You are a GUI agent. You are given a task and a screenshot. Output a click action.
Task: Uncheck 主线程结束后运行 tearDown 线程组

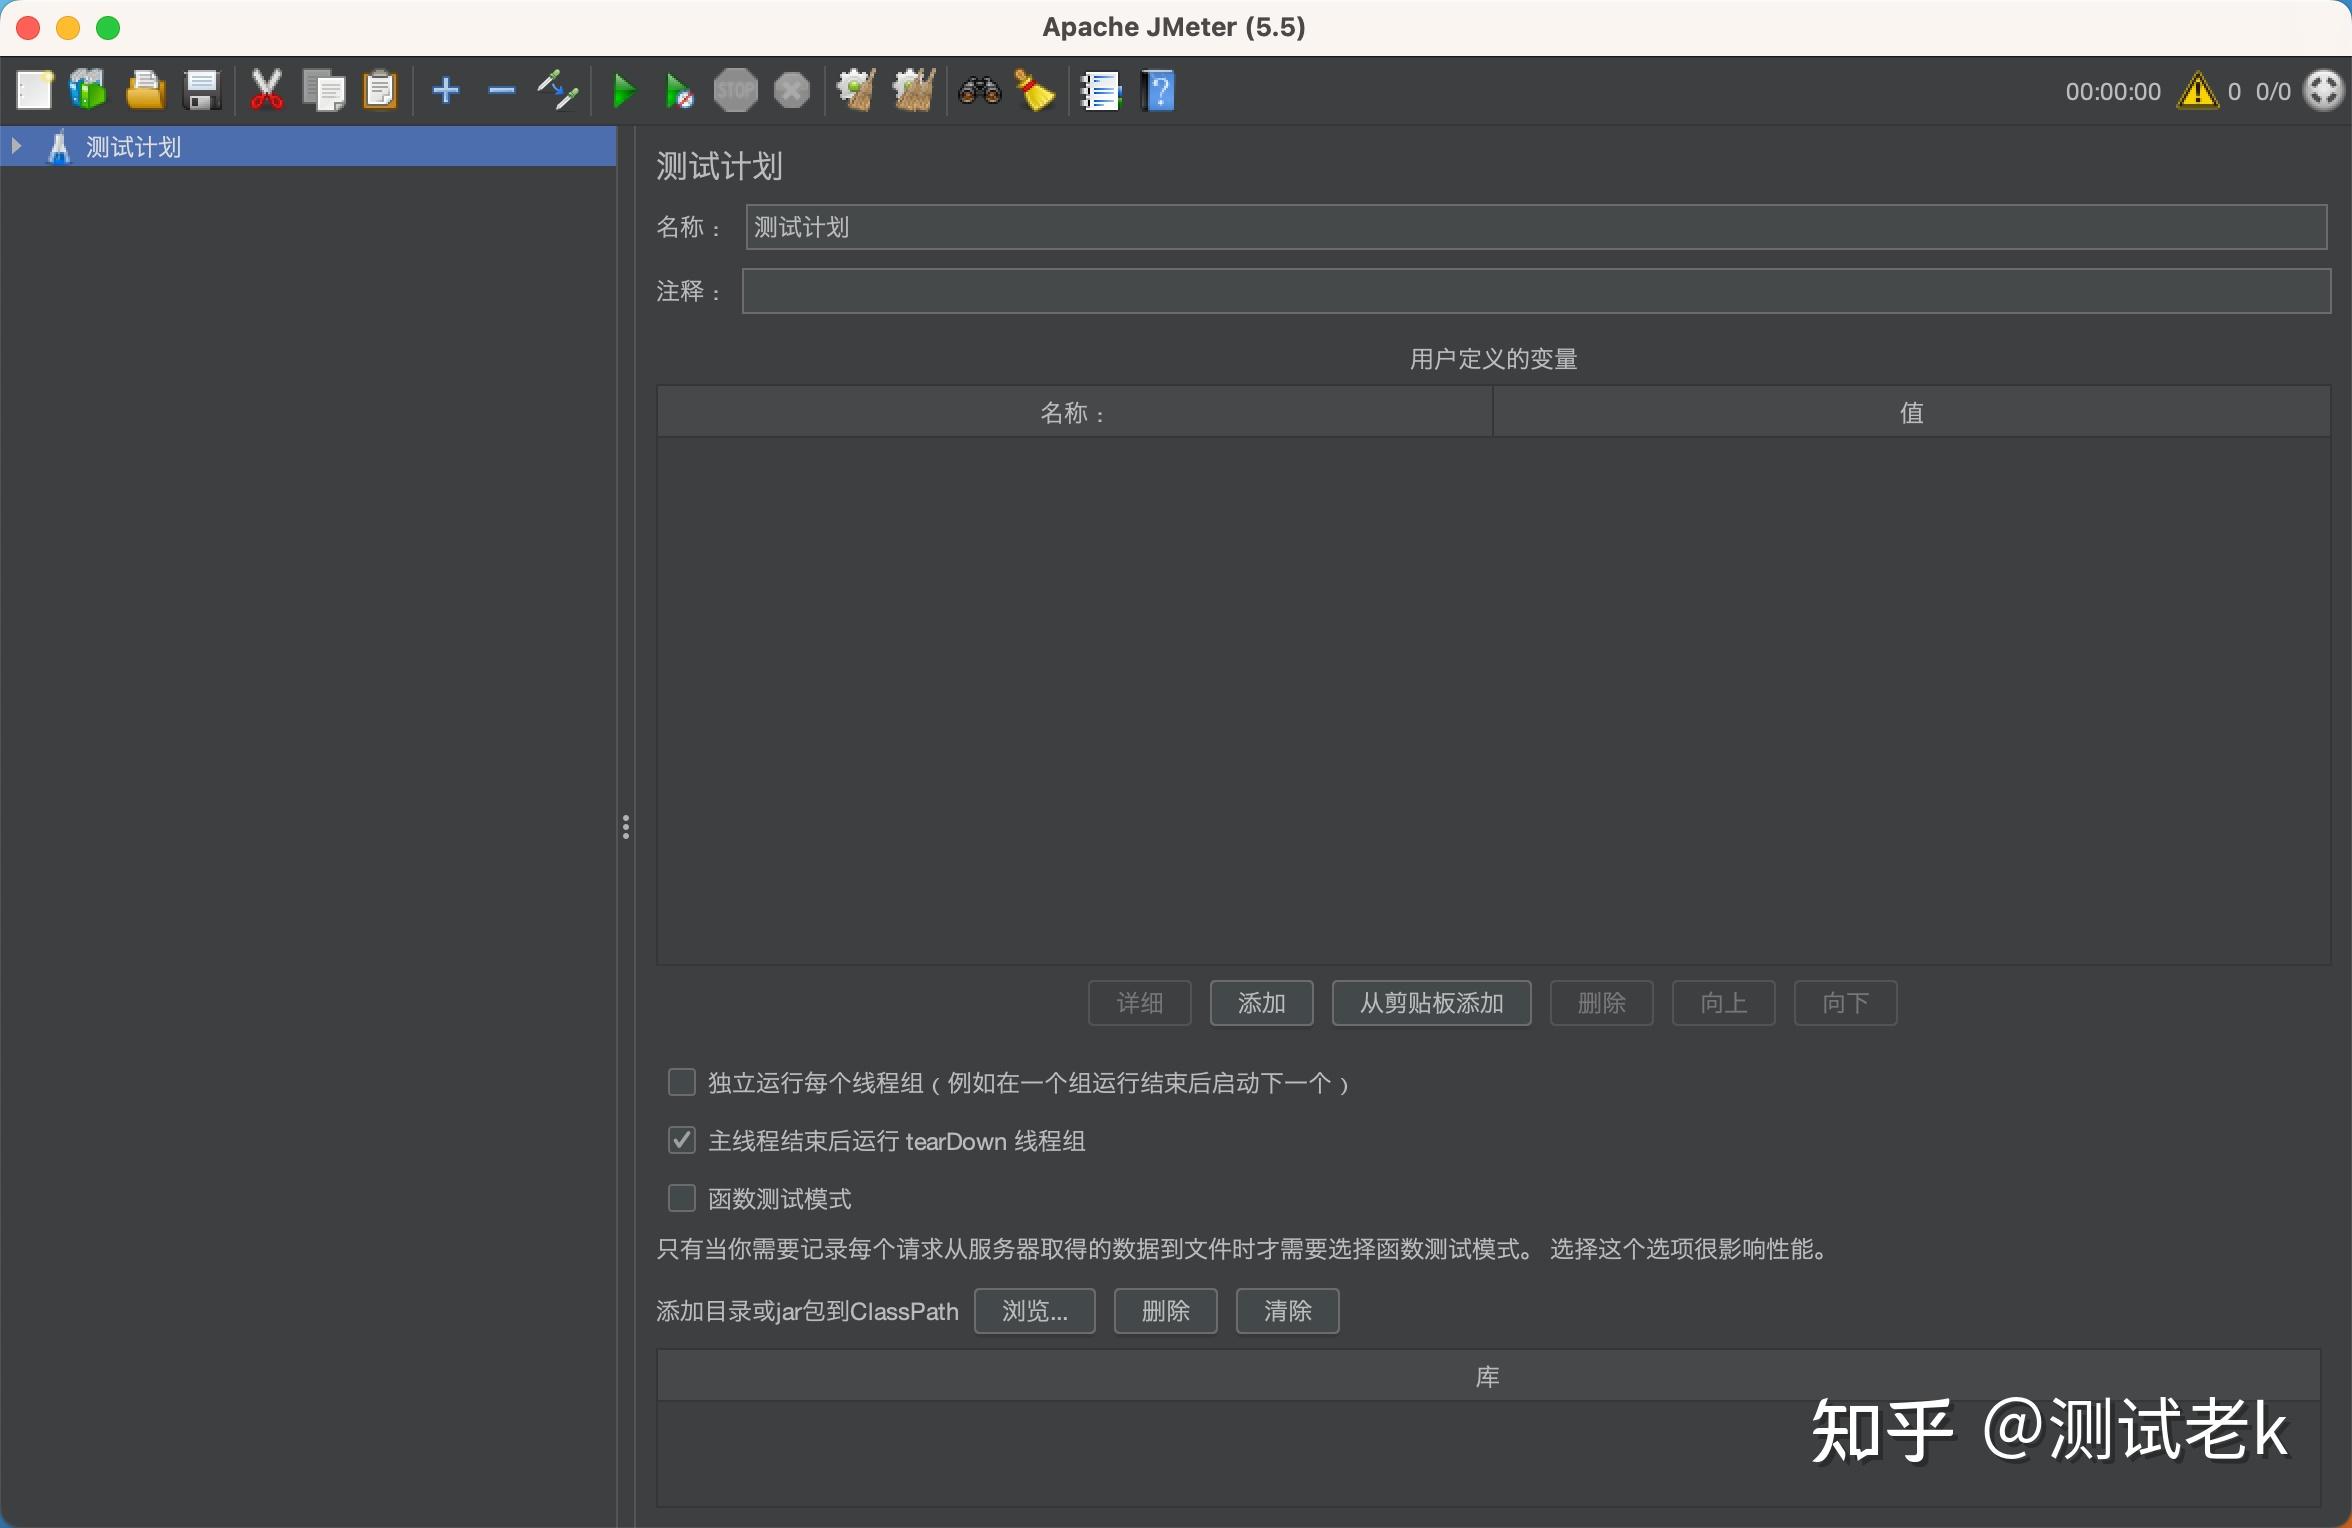[681, 1141]
